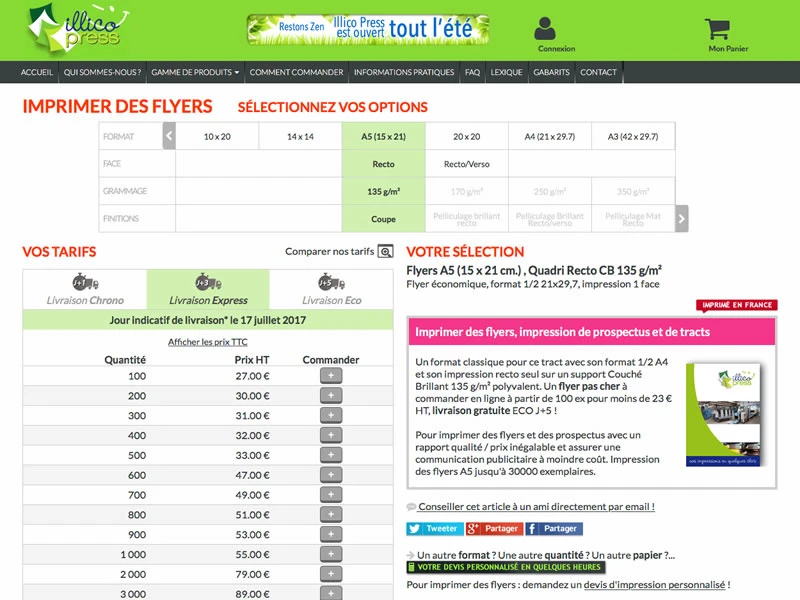
Task: Go to Accueil in the navigation bar
Action: pos(37,72)
